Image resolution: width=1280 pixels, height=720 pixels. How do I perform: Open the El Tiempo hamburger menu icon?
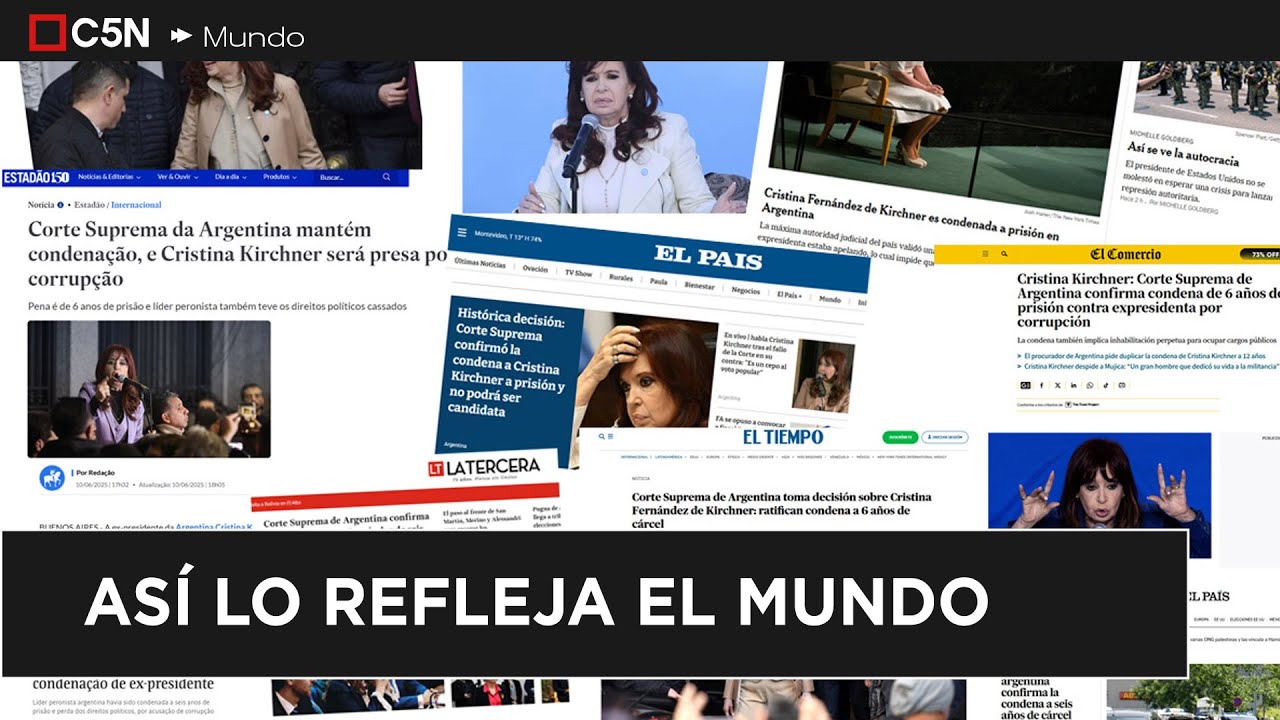(610, 437)
